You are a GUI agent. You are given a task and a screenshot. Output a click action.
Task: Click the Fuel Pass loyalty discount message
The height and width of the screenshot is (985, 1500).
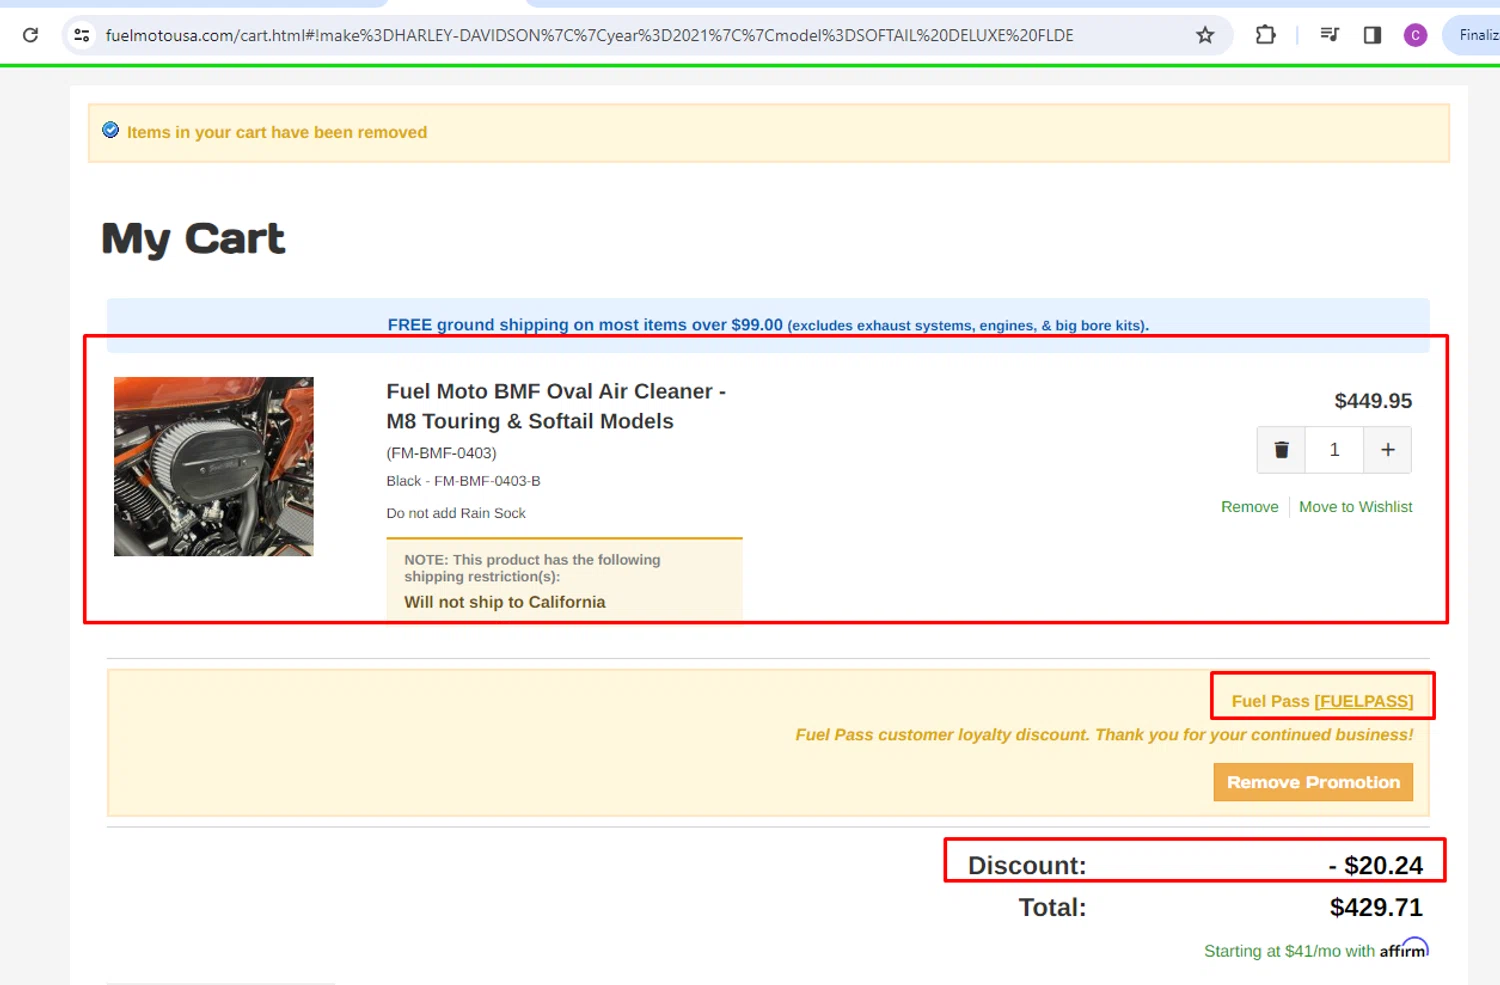coord(1104,735)
